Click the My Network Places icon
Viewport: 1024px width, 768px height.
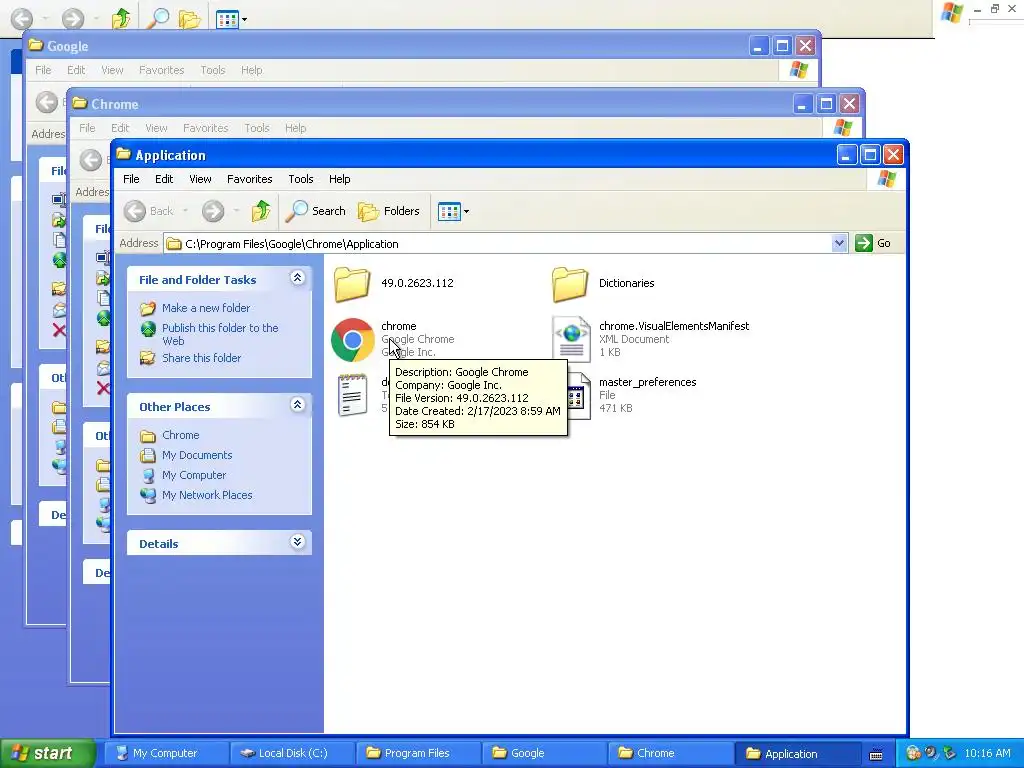click(148, 495)
